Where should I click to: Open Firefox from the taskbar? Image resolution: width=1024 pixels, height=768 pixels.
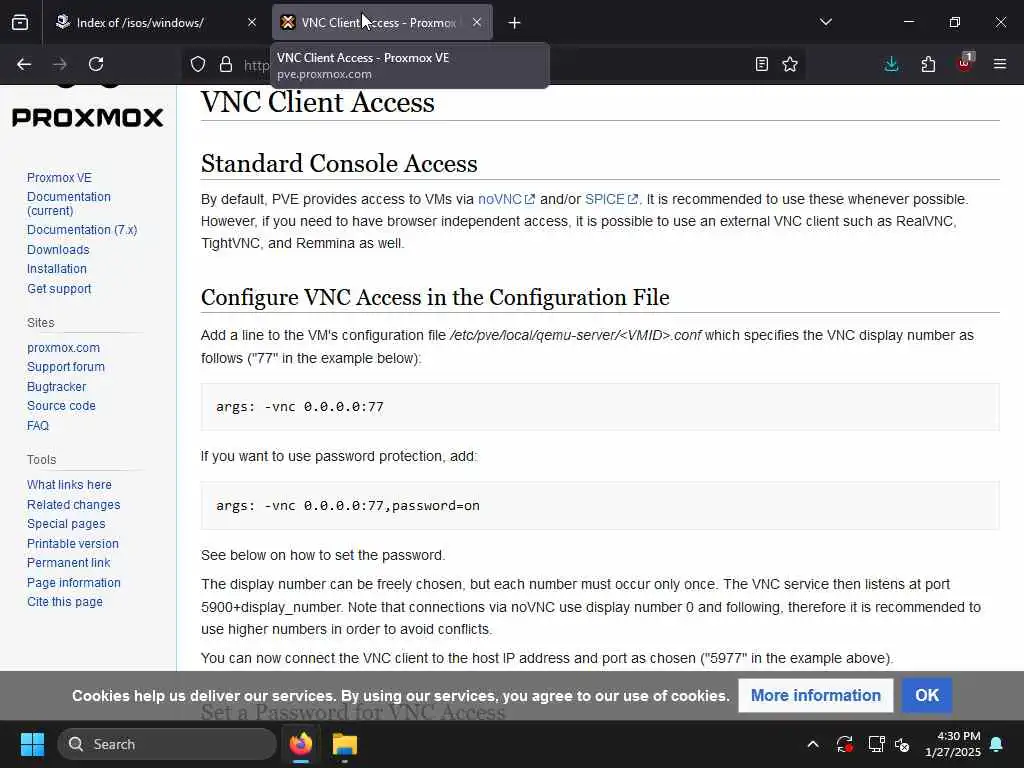point(300,744)
